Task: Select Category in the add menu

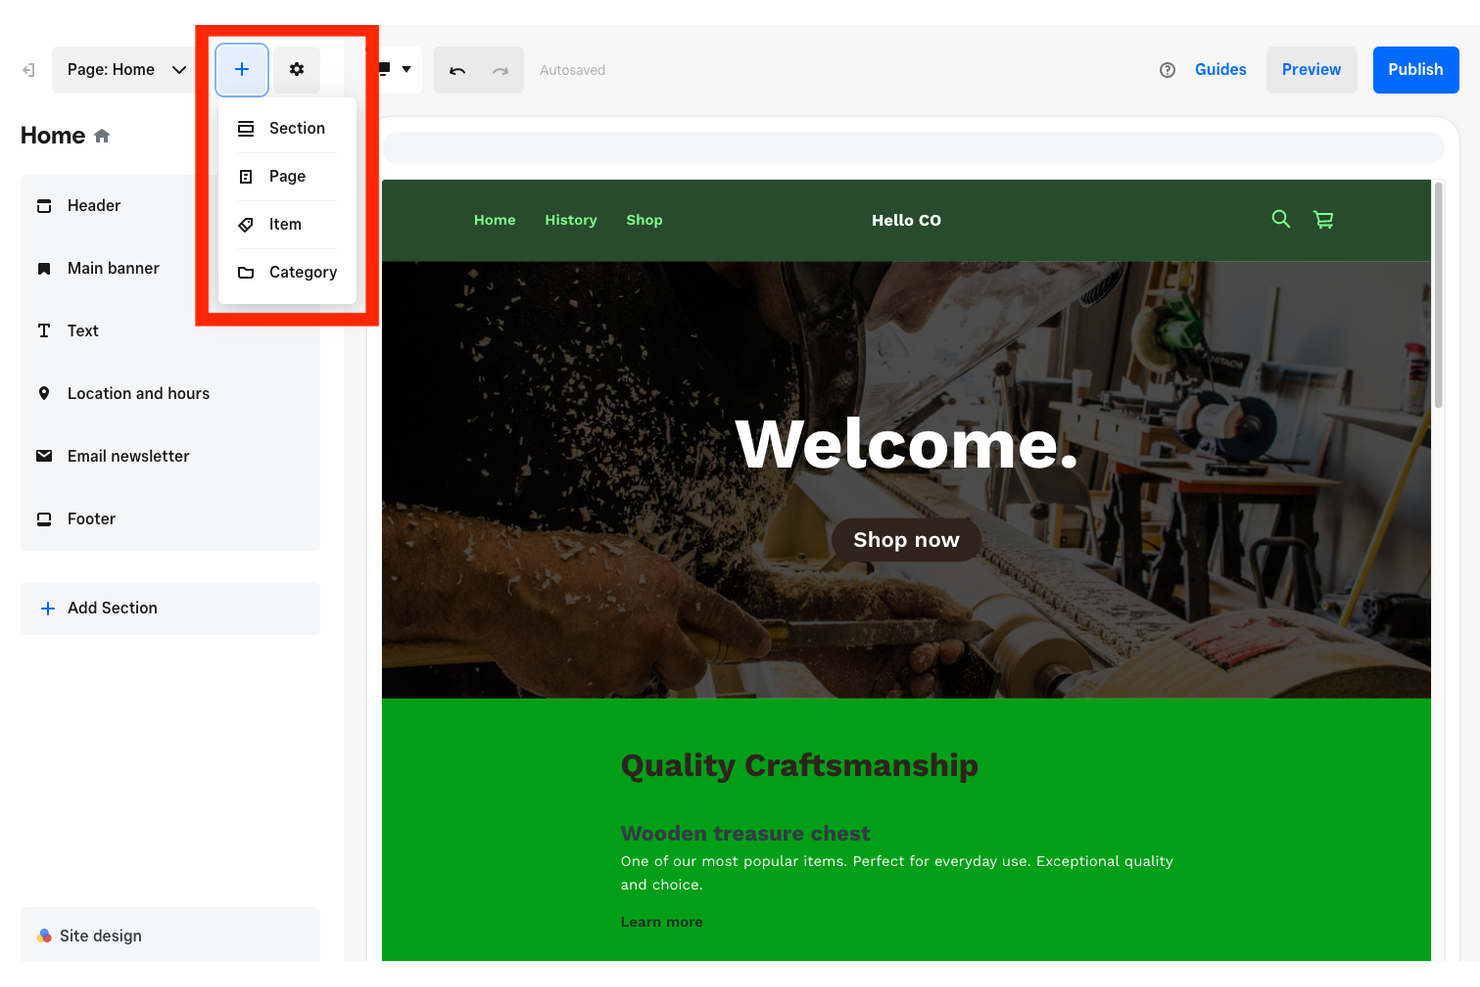Action: tap(302, 272)
